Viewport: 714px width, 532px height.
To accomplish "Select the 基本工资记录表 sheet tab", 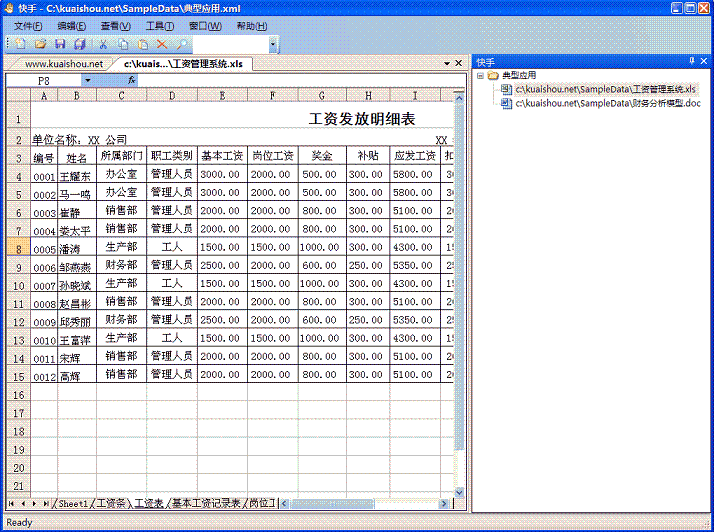I will pyautogui.click(x=206, y=503).
